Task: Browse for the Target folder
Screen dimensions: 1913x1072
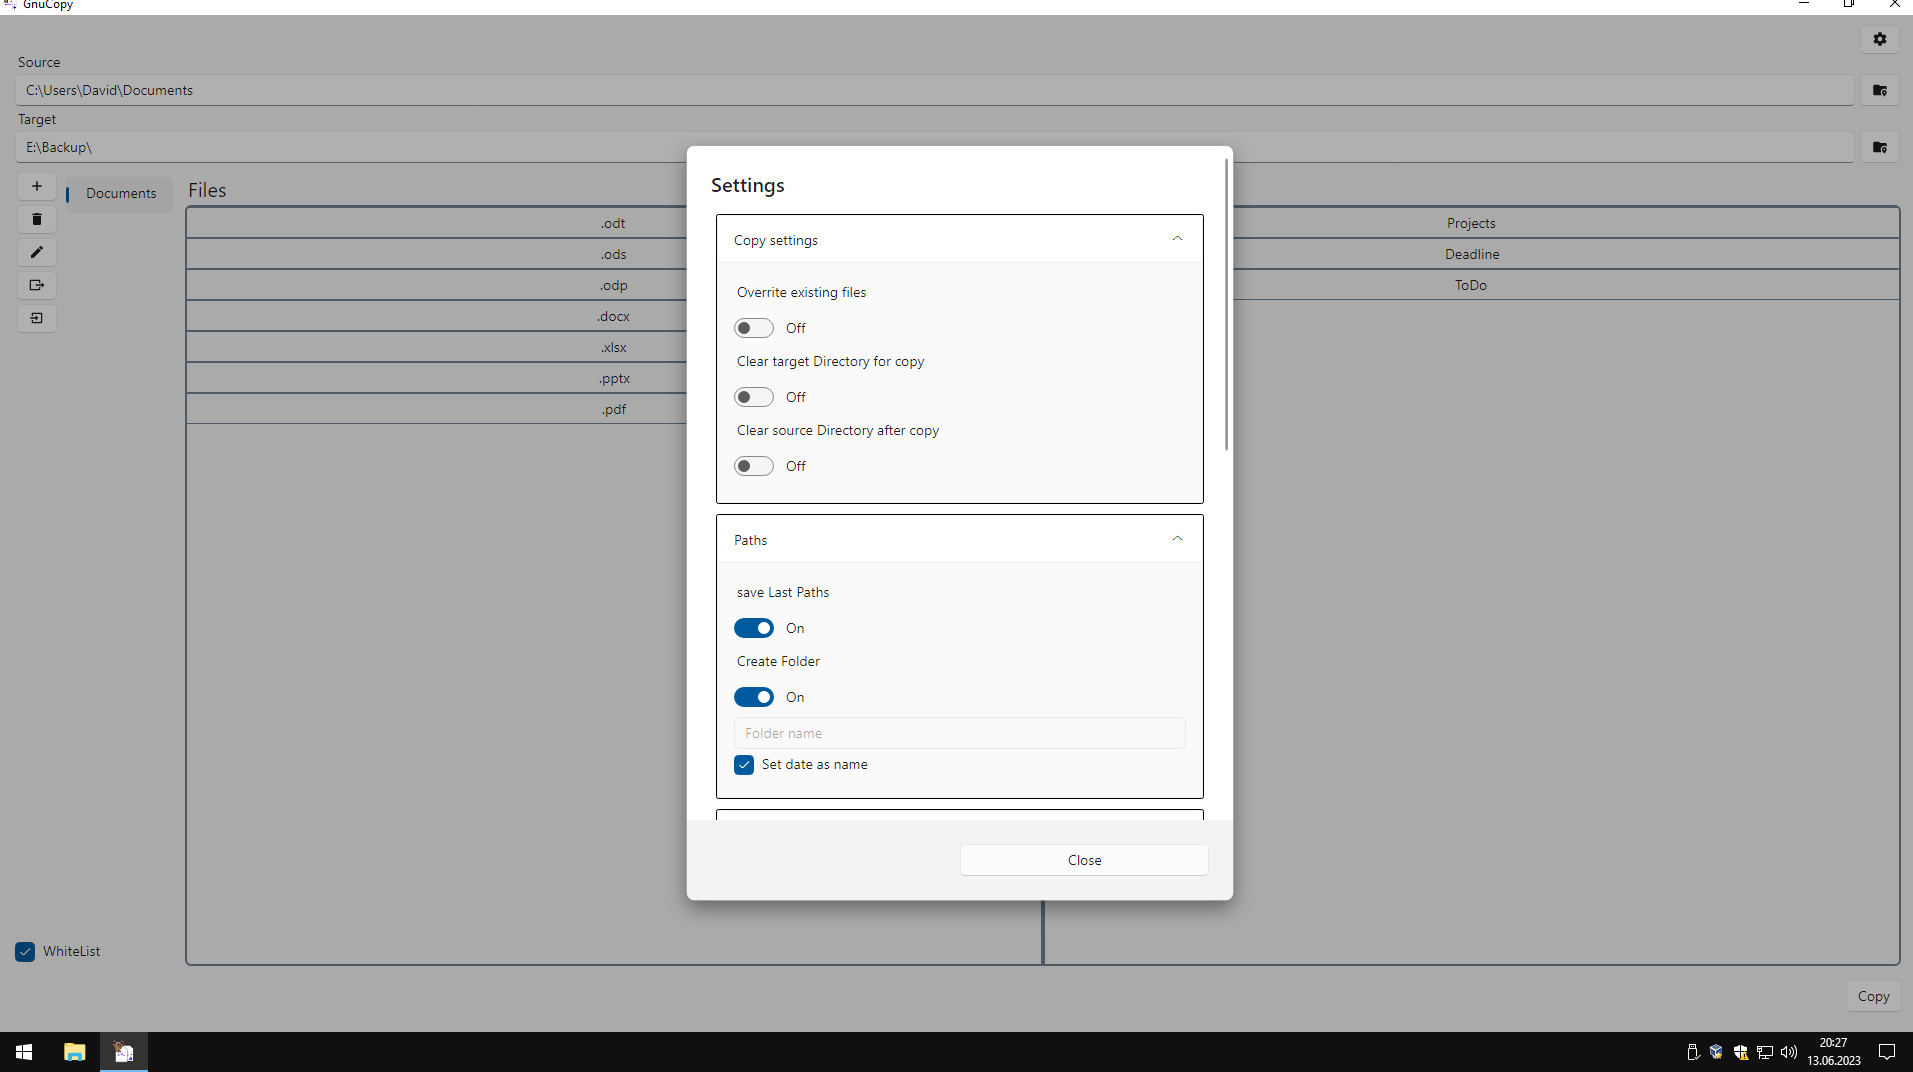Action: [x=1880, y=147]
